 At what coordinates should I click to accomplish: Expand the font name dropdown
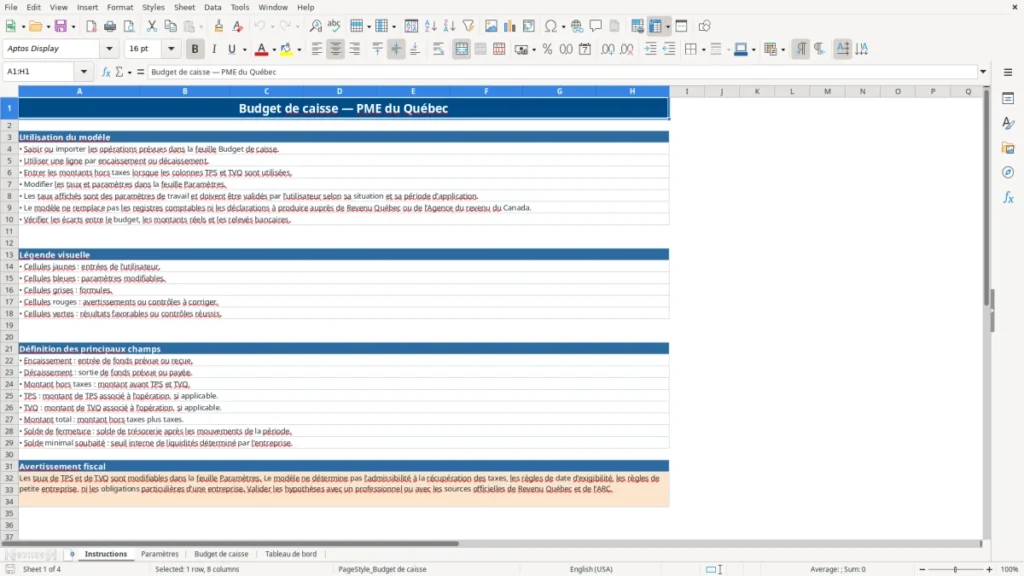coord(109,48)
